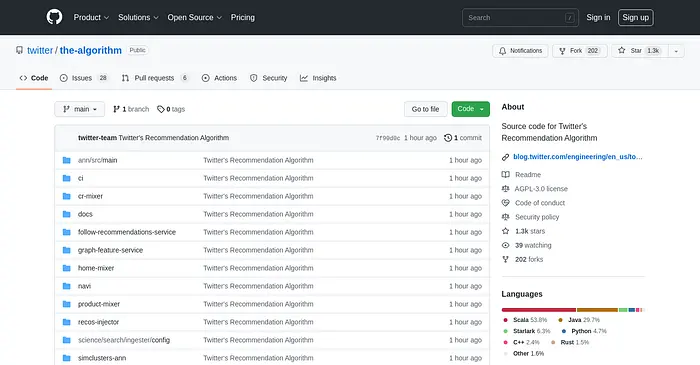Image resolution: width=700 pixels, height=365 pixels.
Task: Expand the star lists dropdown arrow
Action: (x=676, y=51)
